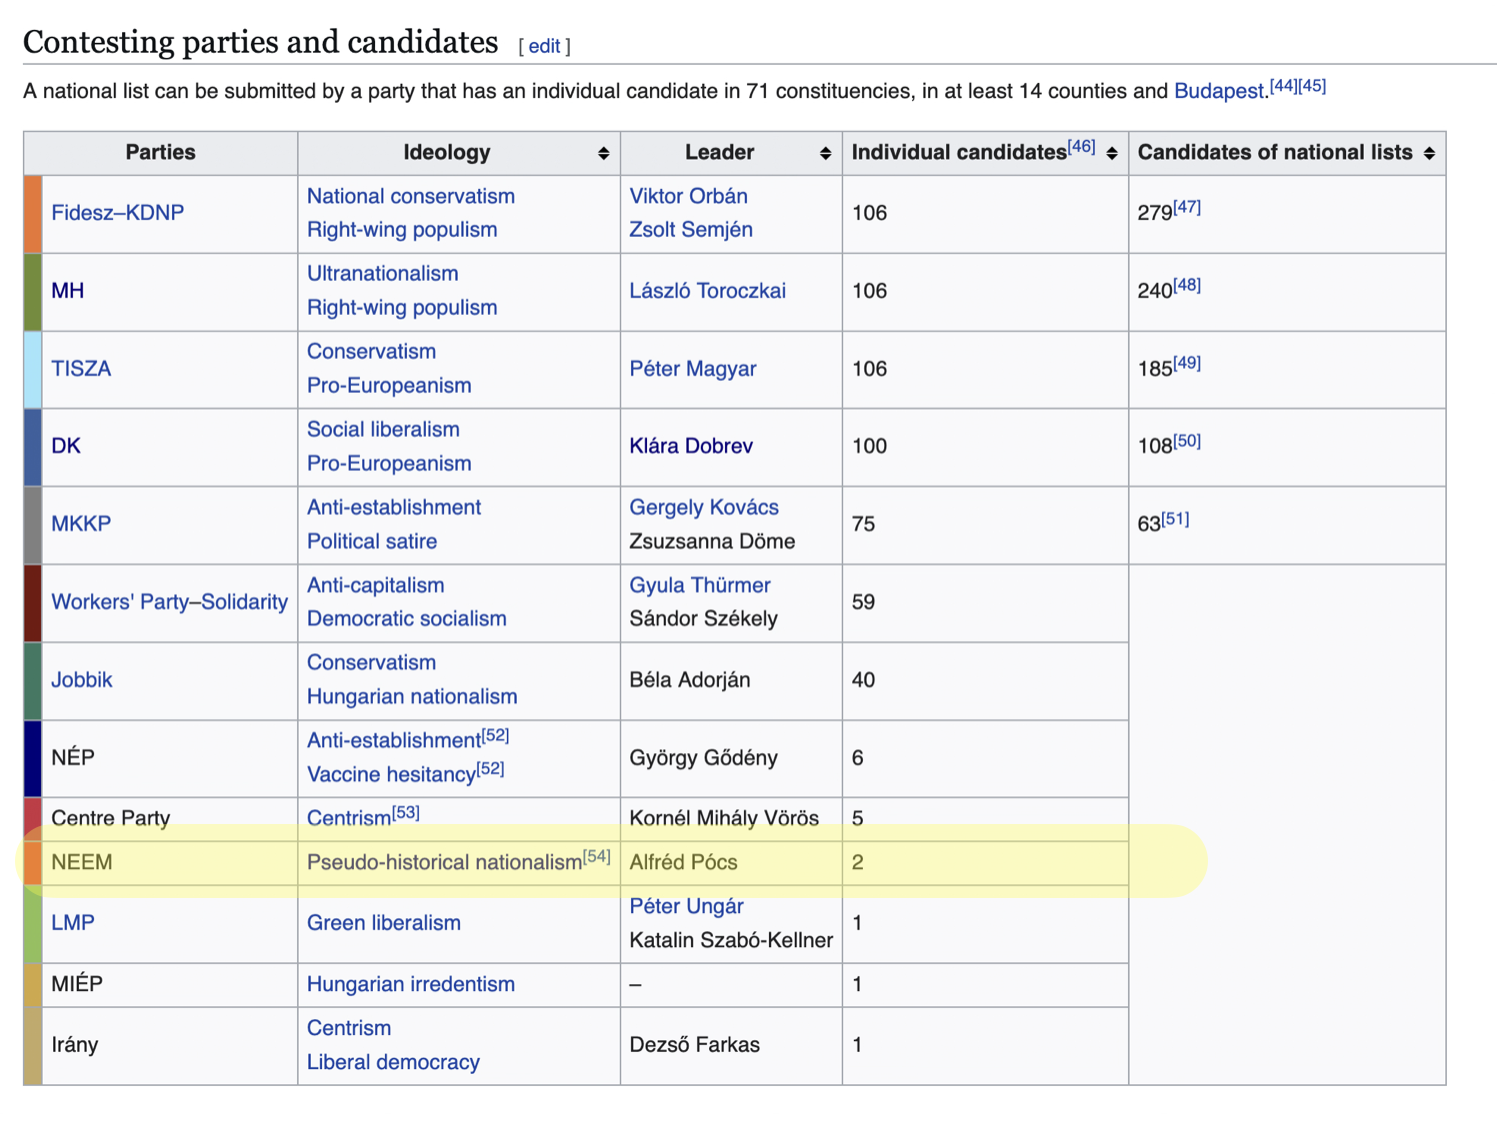Viewport: 1512px width, 1128px height.
Task: Sort table by Ideology column arrows
Action: click(603, 153)
